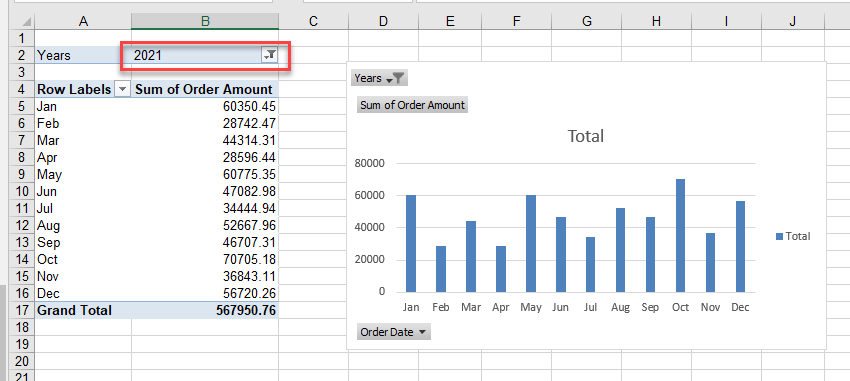Select the Feb row label cell

pyautogui.click(x=83, y=123)
